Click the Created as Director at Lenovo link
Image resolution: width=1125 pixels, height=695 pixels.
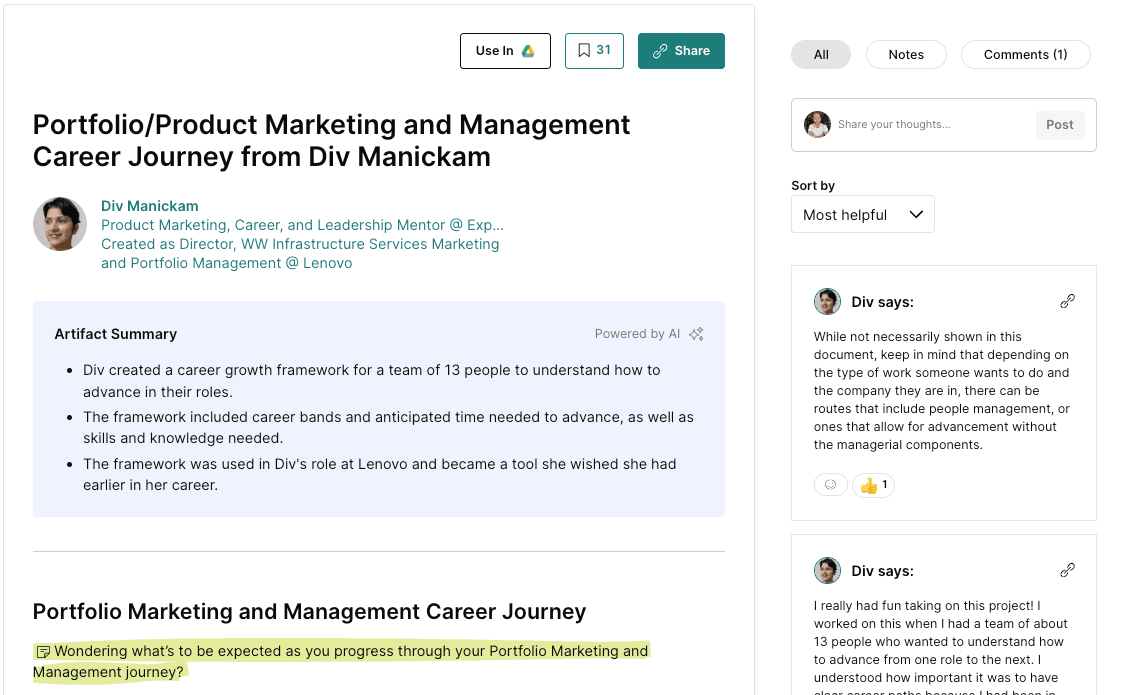pos(300,254)
